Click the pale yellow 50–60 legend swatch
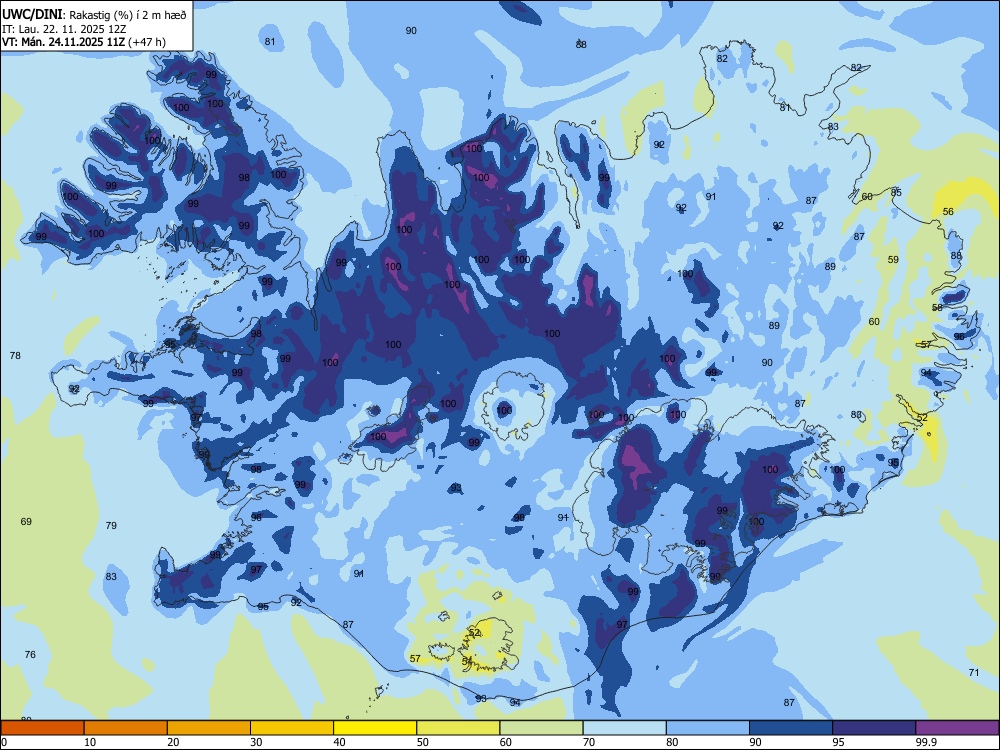 pos(458,728)
